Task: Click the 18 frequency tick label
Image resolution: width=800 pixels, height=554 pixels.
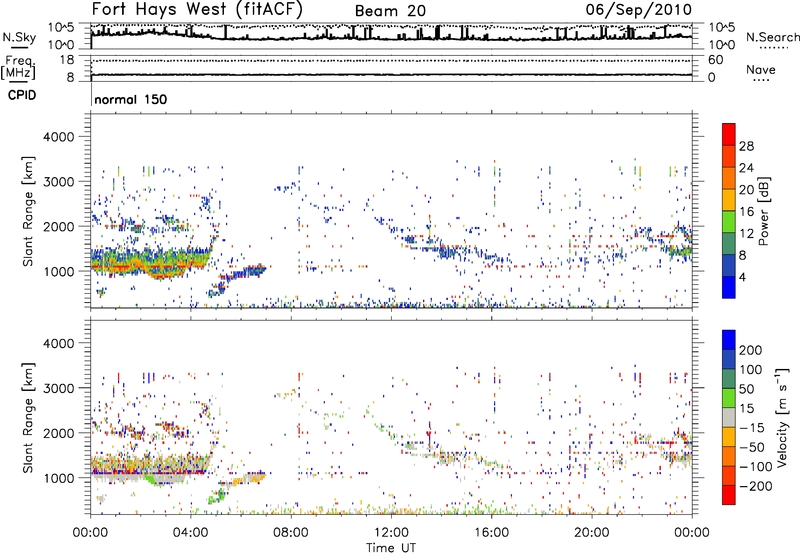Action: 67,60
